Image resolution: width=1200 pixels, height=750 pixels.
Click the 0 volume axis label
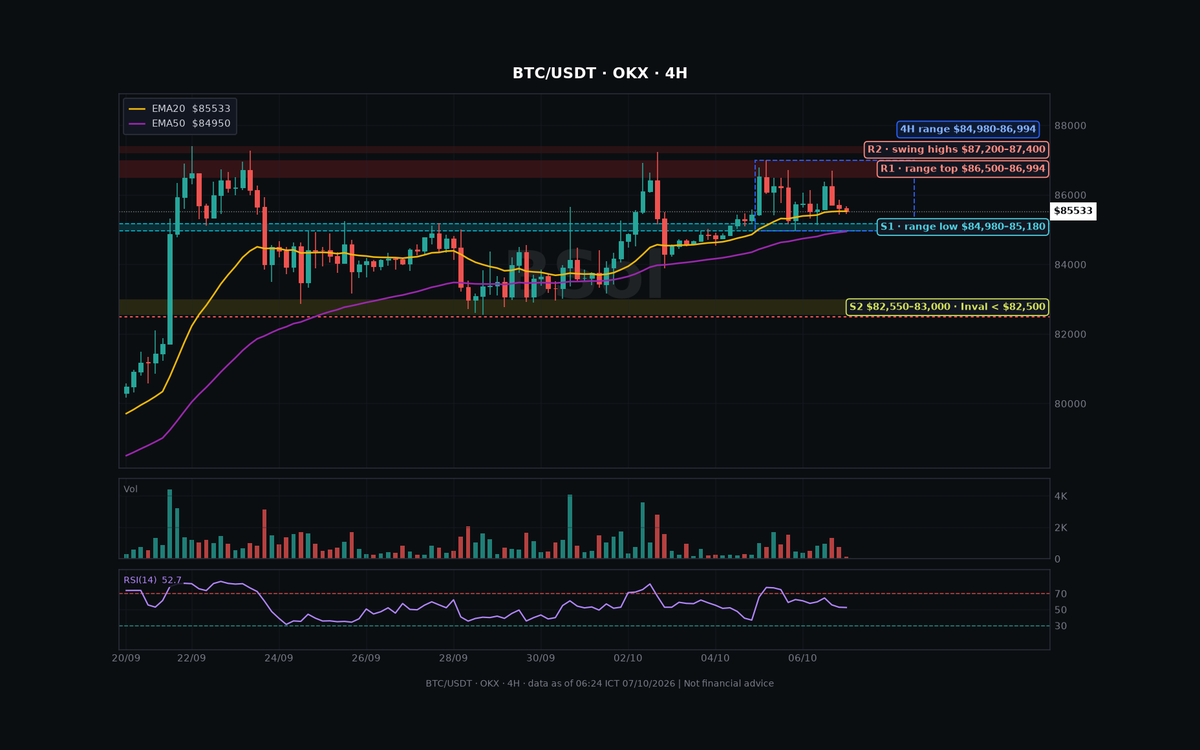pyautogui.click(x=1058, y=559)
